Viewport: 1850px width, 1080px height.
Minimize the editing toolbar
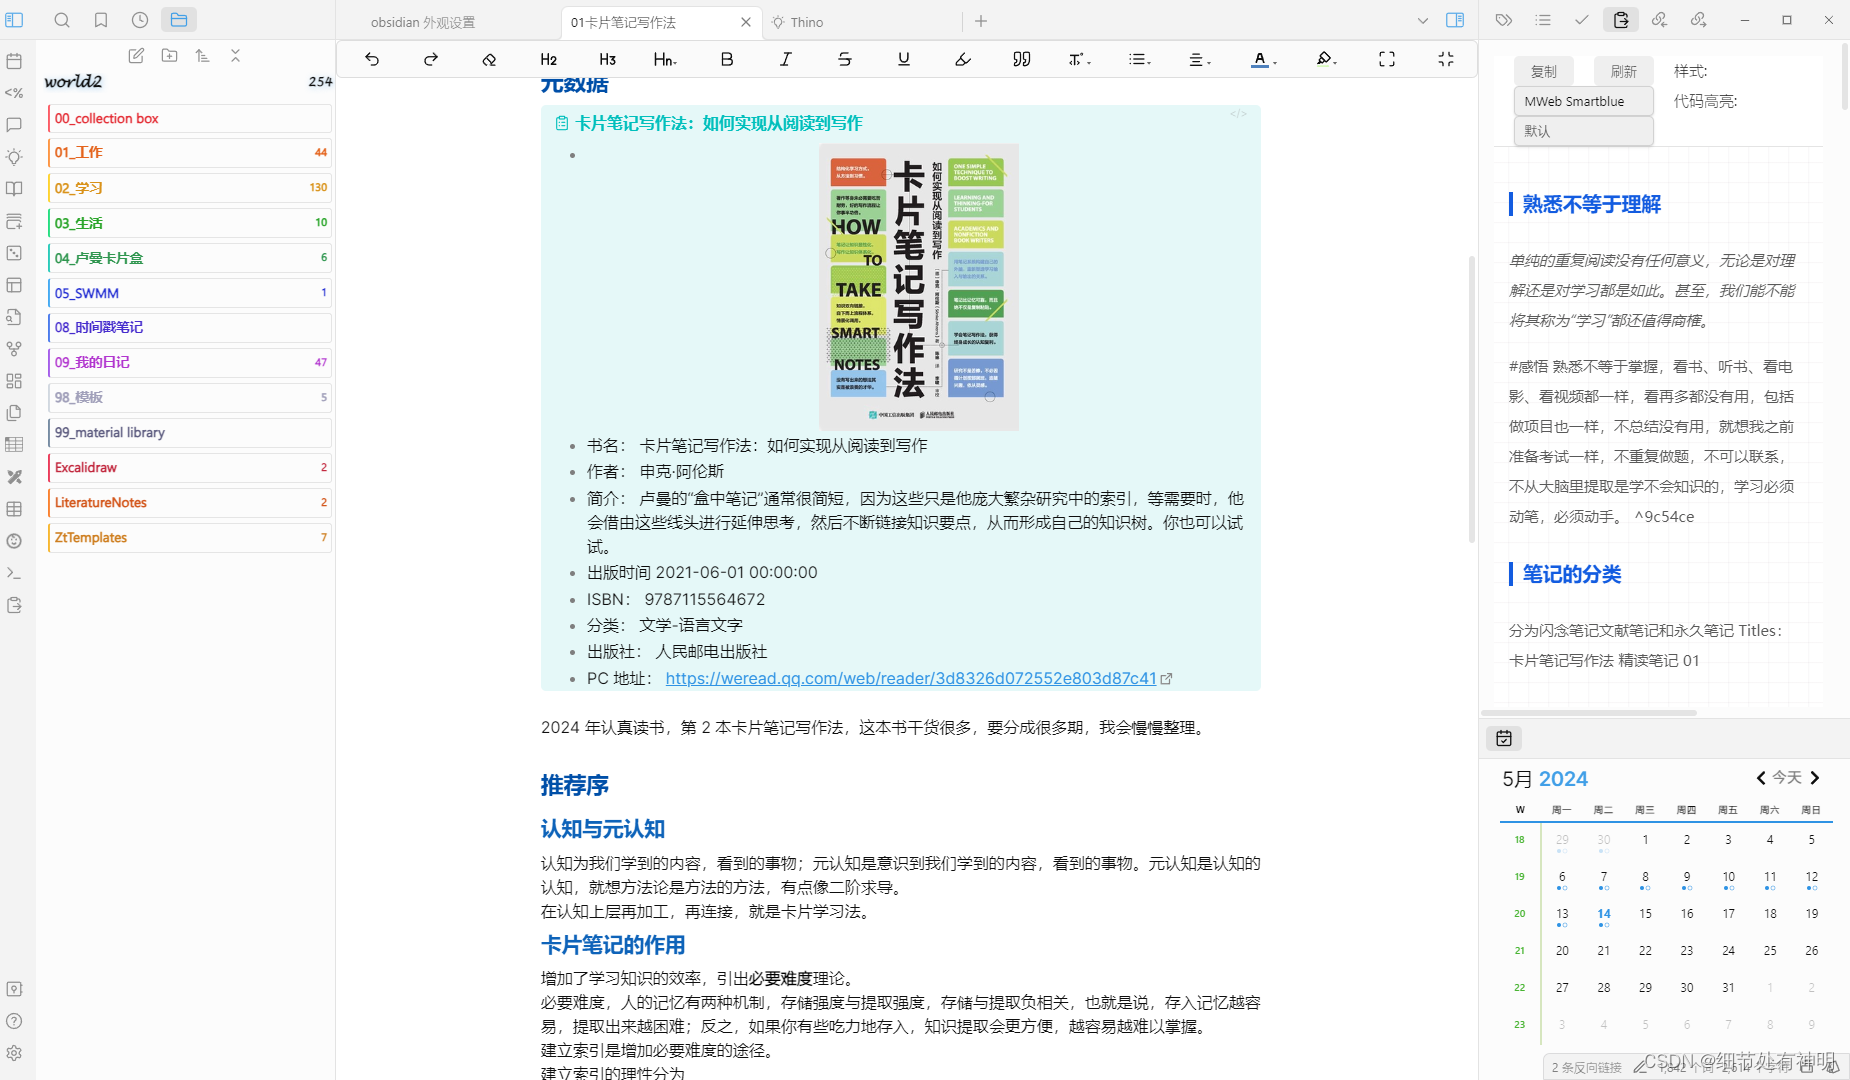[1446, 59]
